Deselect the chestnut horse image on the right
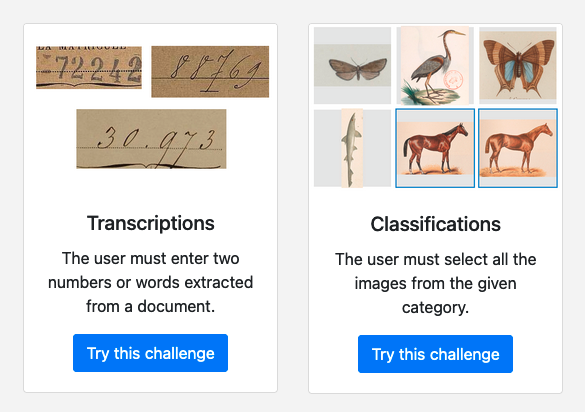585x412 pixels. (x=518, y=148)
